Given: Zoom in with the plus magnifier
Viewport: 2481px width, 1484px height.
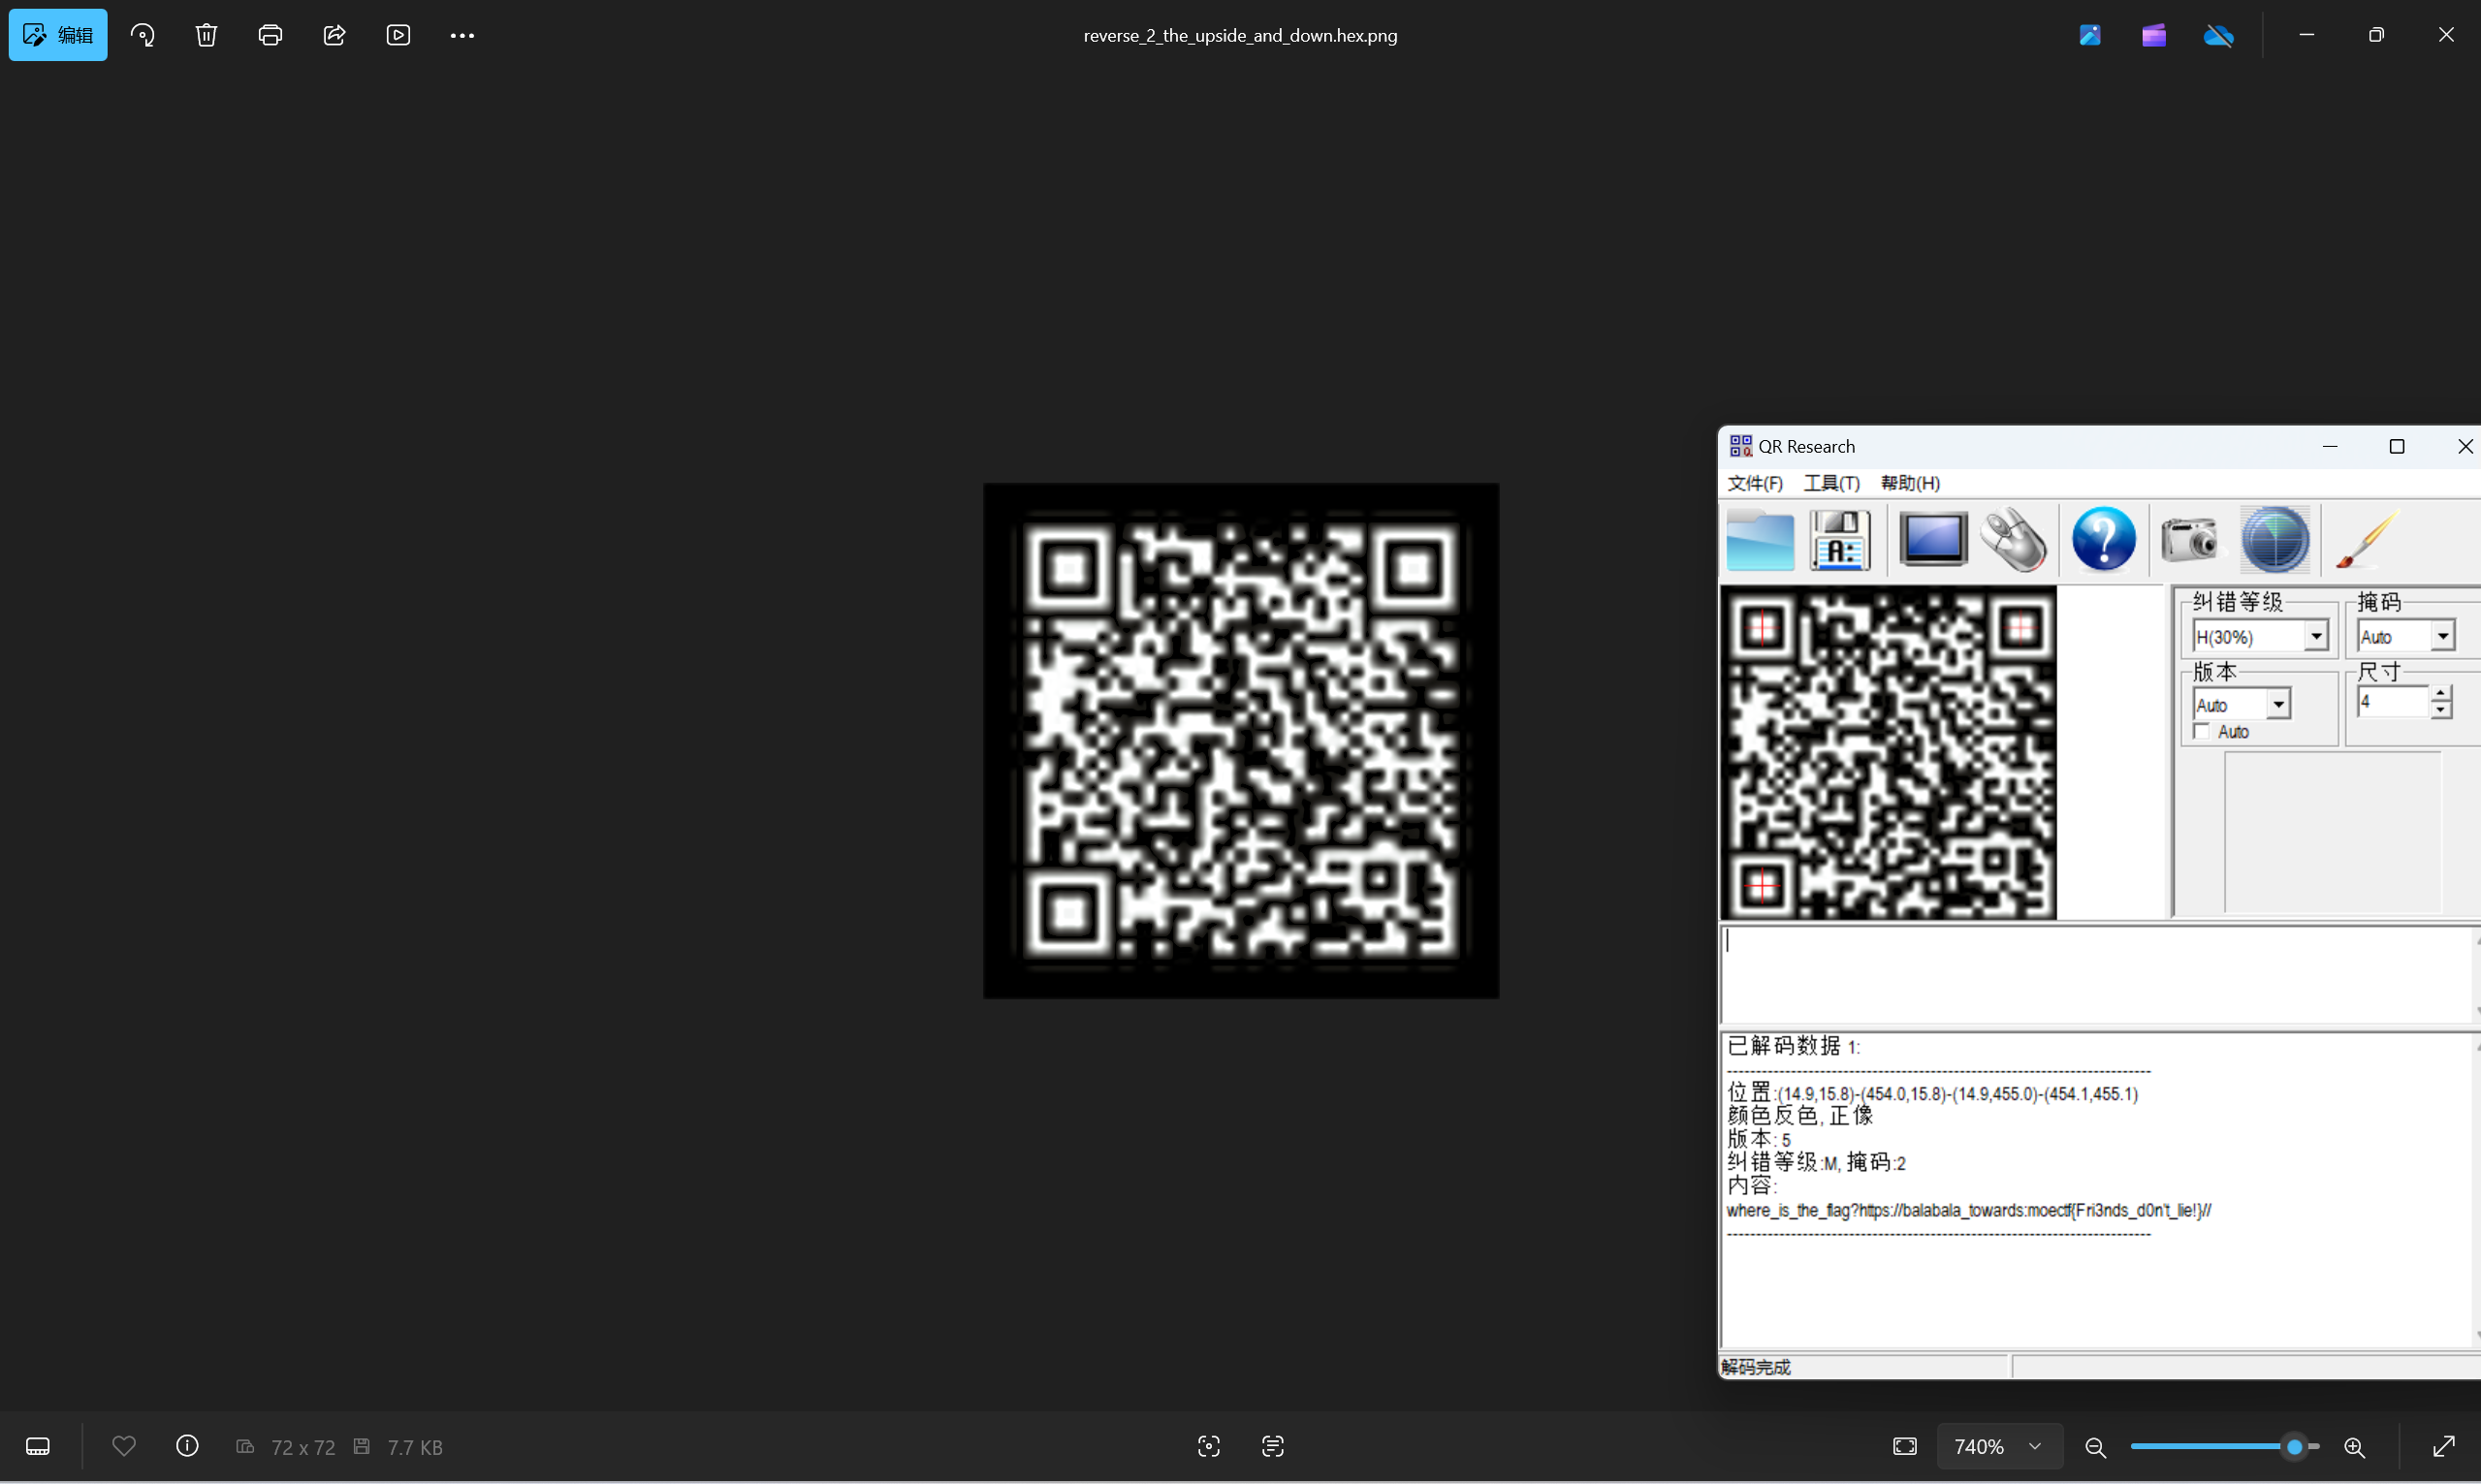Looking at the screenshot, I should 2355,1446.
